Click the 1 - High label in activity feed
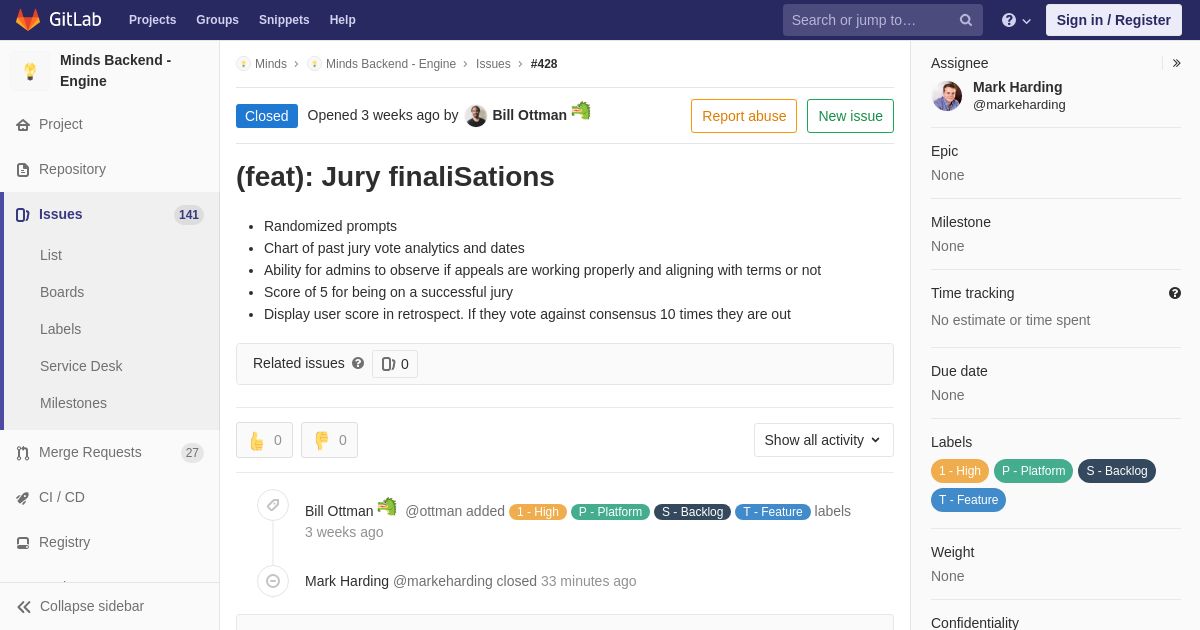This screenshot has height=630, width=1200. (x=538, y=512)
